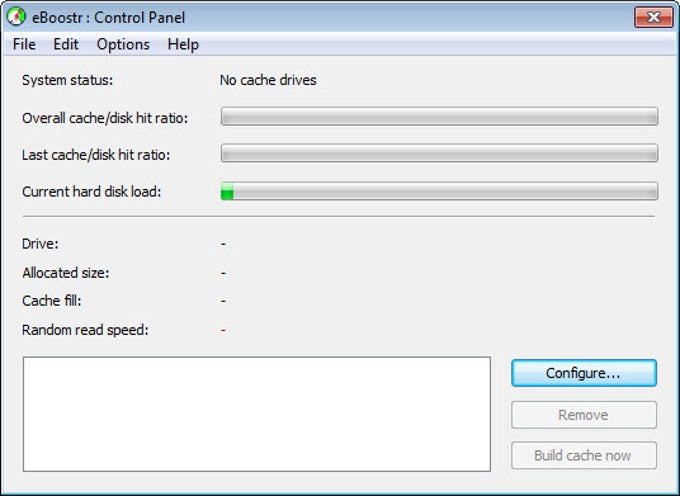Click the Current hard disk load bar
The image size is (680, 496).
[x=439, y=191]
